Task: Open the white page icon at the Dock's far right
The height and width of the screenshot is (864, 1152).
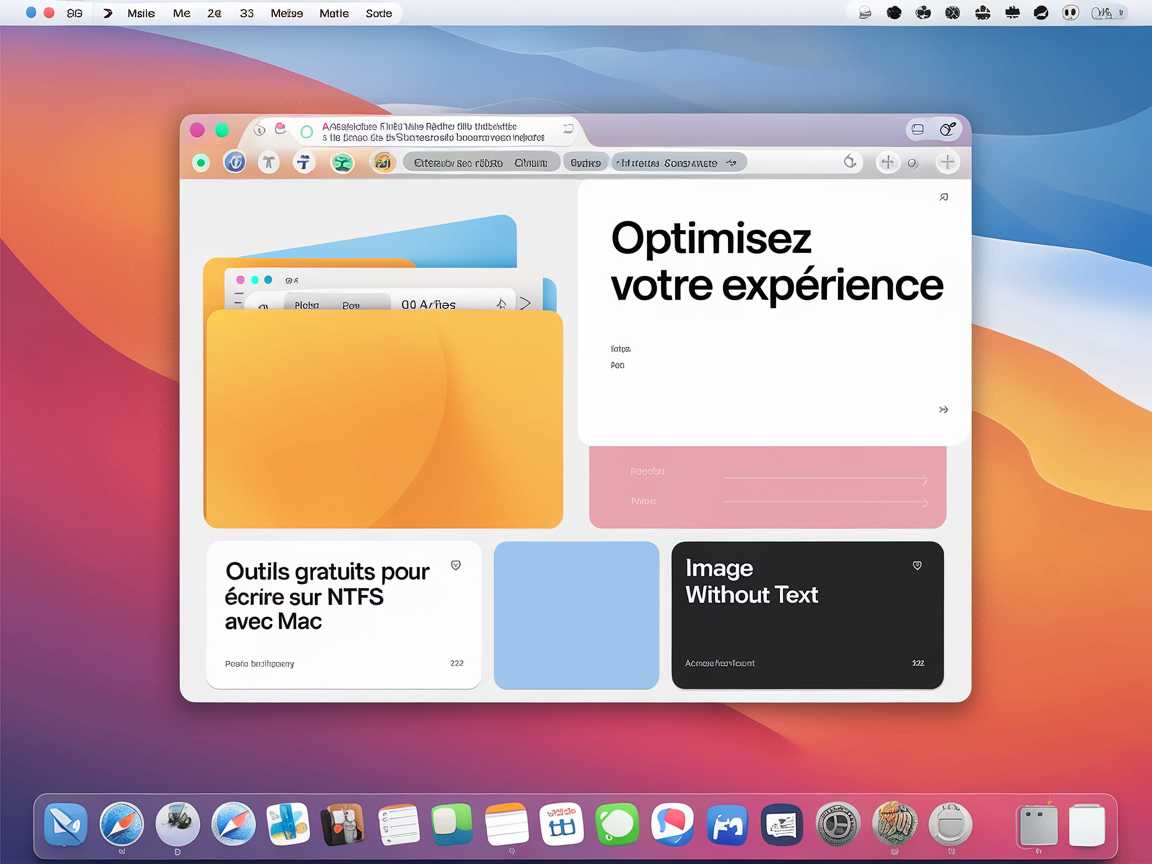Action: click(1087, 826)
